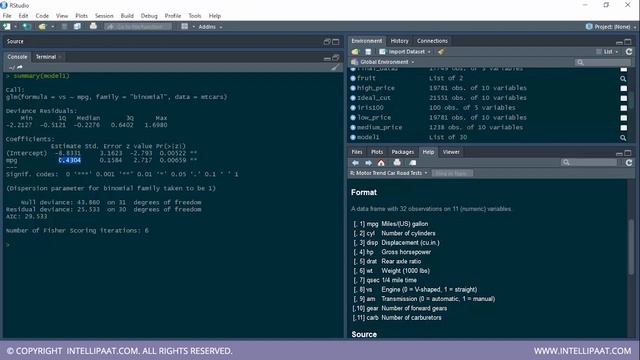
Task: Expand the model1 object details
Action: click(353, 138)
